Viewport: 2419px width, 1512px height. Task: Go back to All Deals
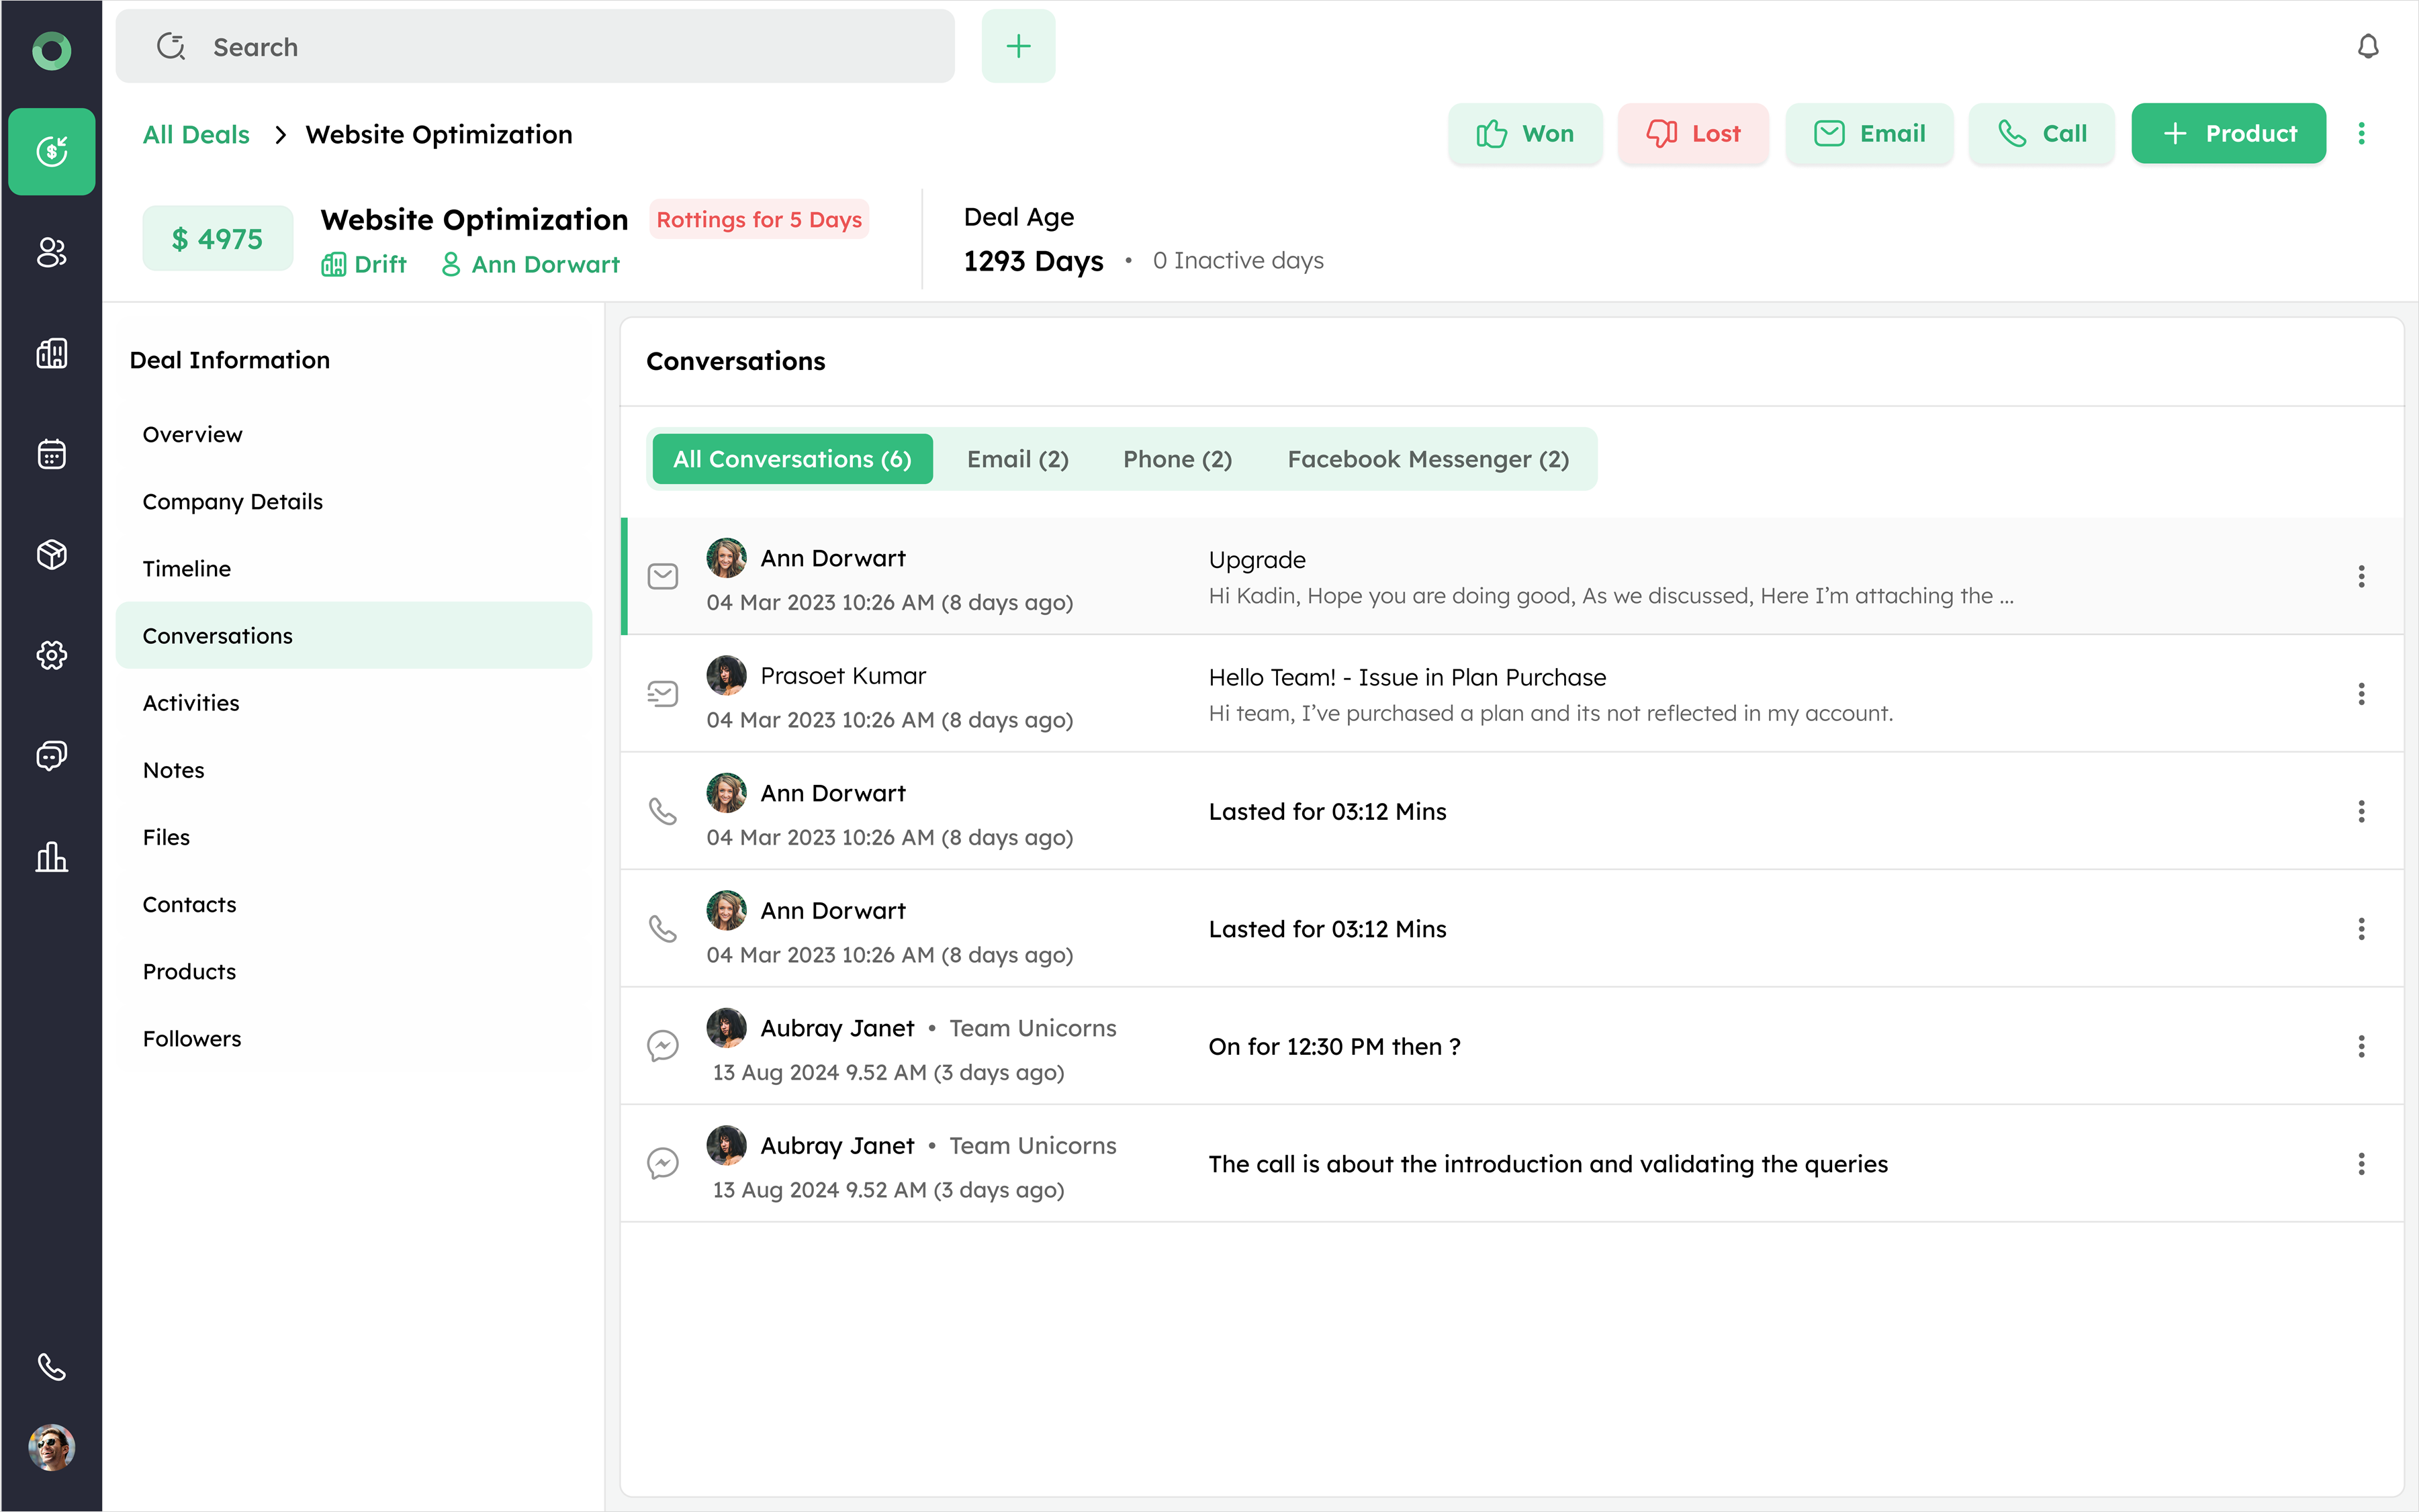click(x=196, y=135)
